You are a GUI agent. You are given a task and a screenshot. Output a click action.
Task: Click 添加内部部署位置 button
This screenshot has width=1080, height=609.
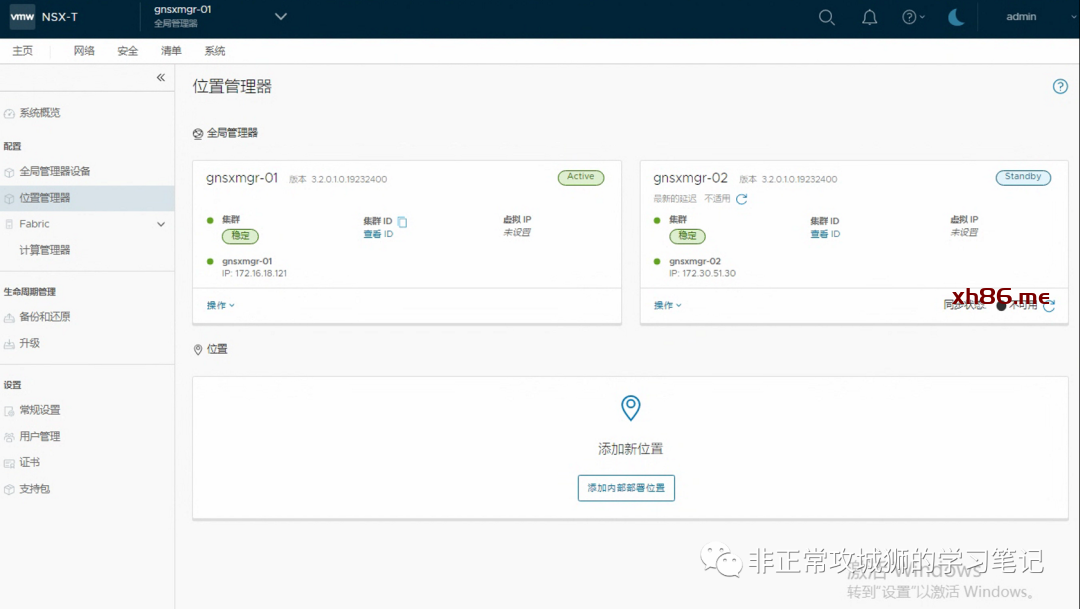tap(626, 488)
